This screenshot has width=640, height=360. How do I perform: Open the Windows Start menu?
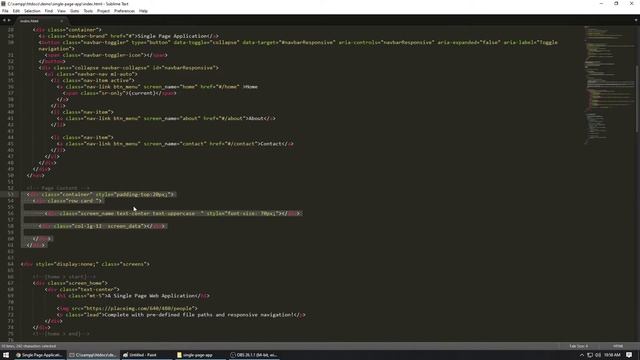point(6,355)
